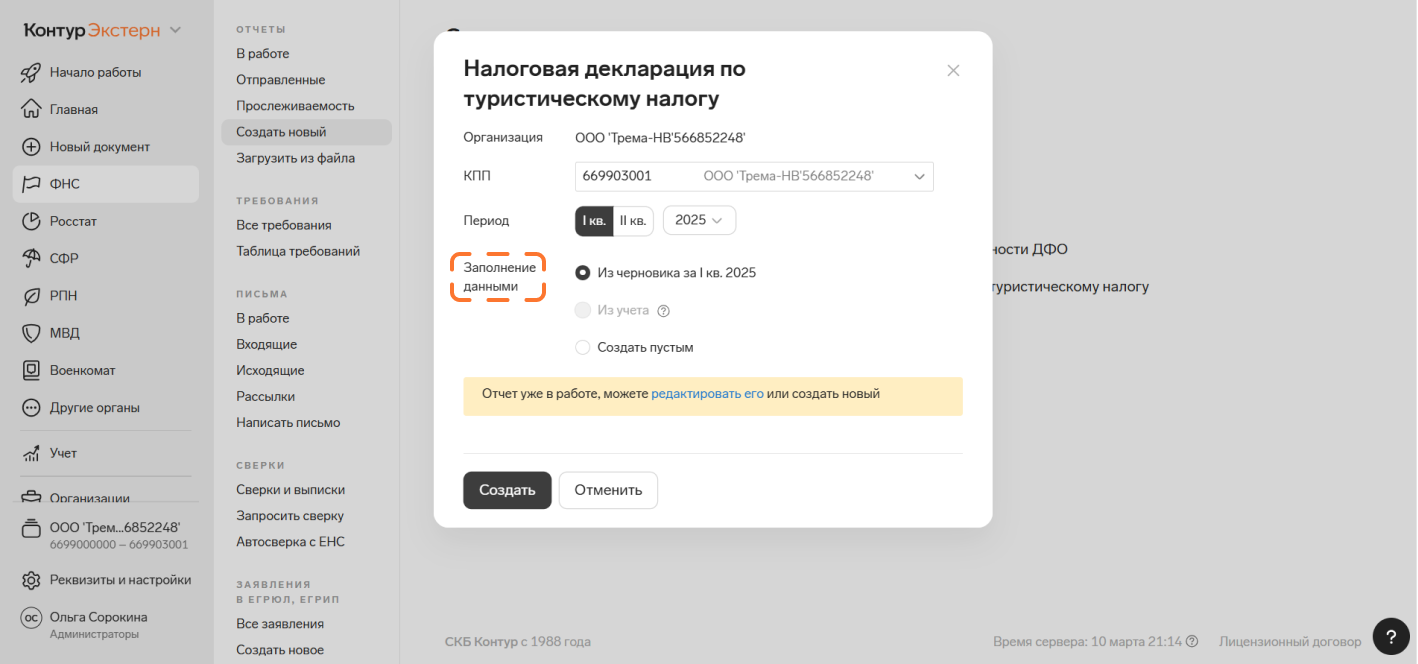
Task: Expand the КПП combo box
Action: (x=754, y=176)
